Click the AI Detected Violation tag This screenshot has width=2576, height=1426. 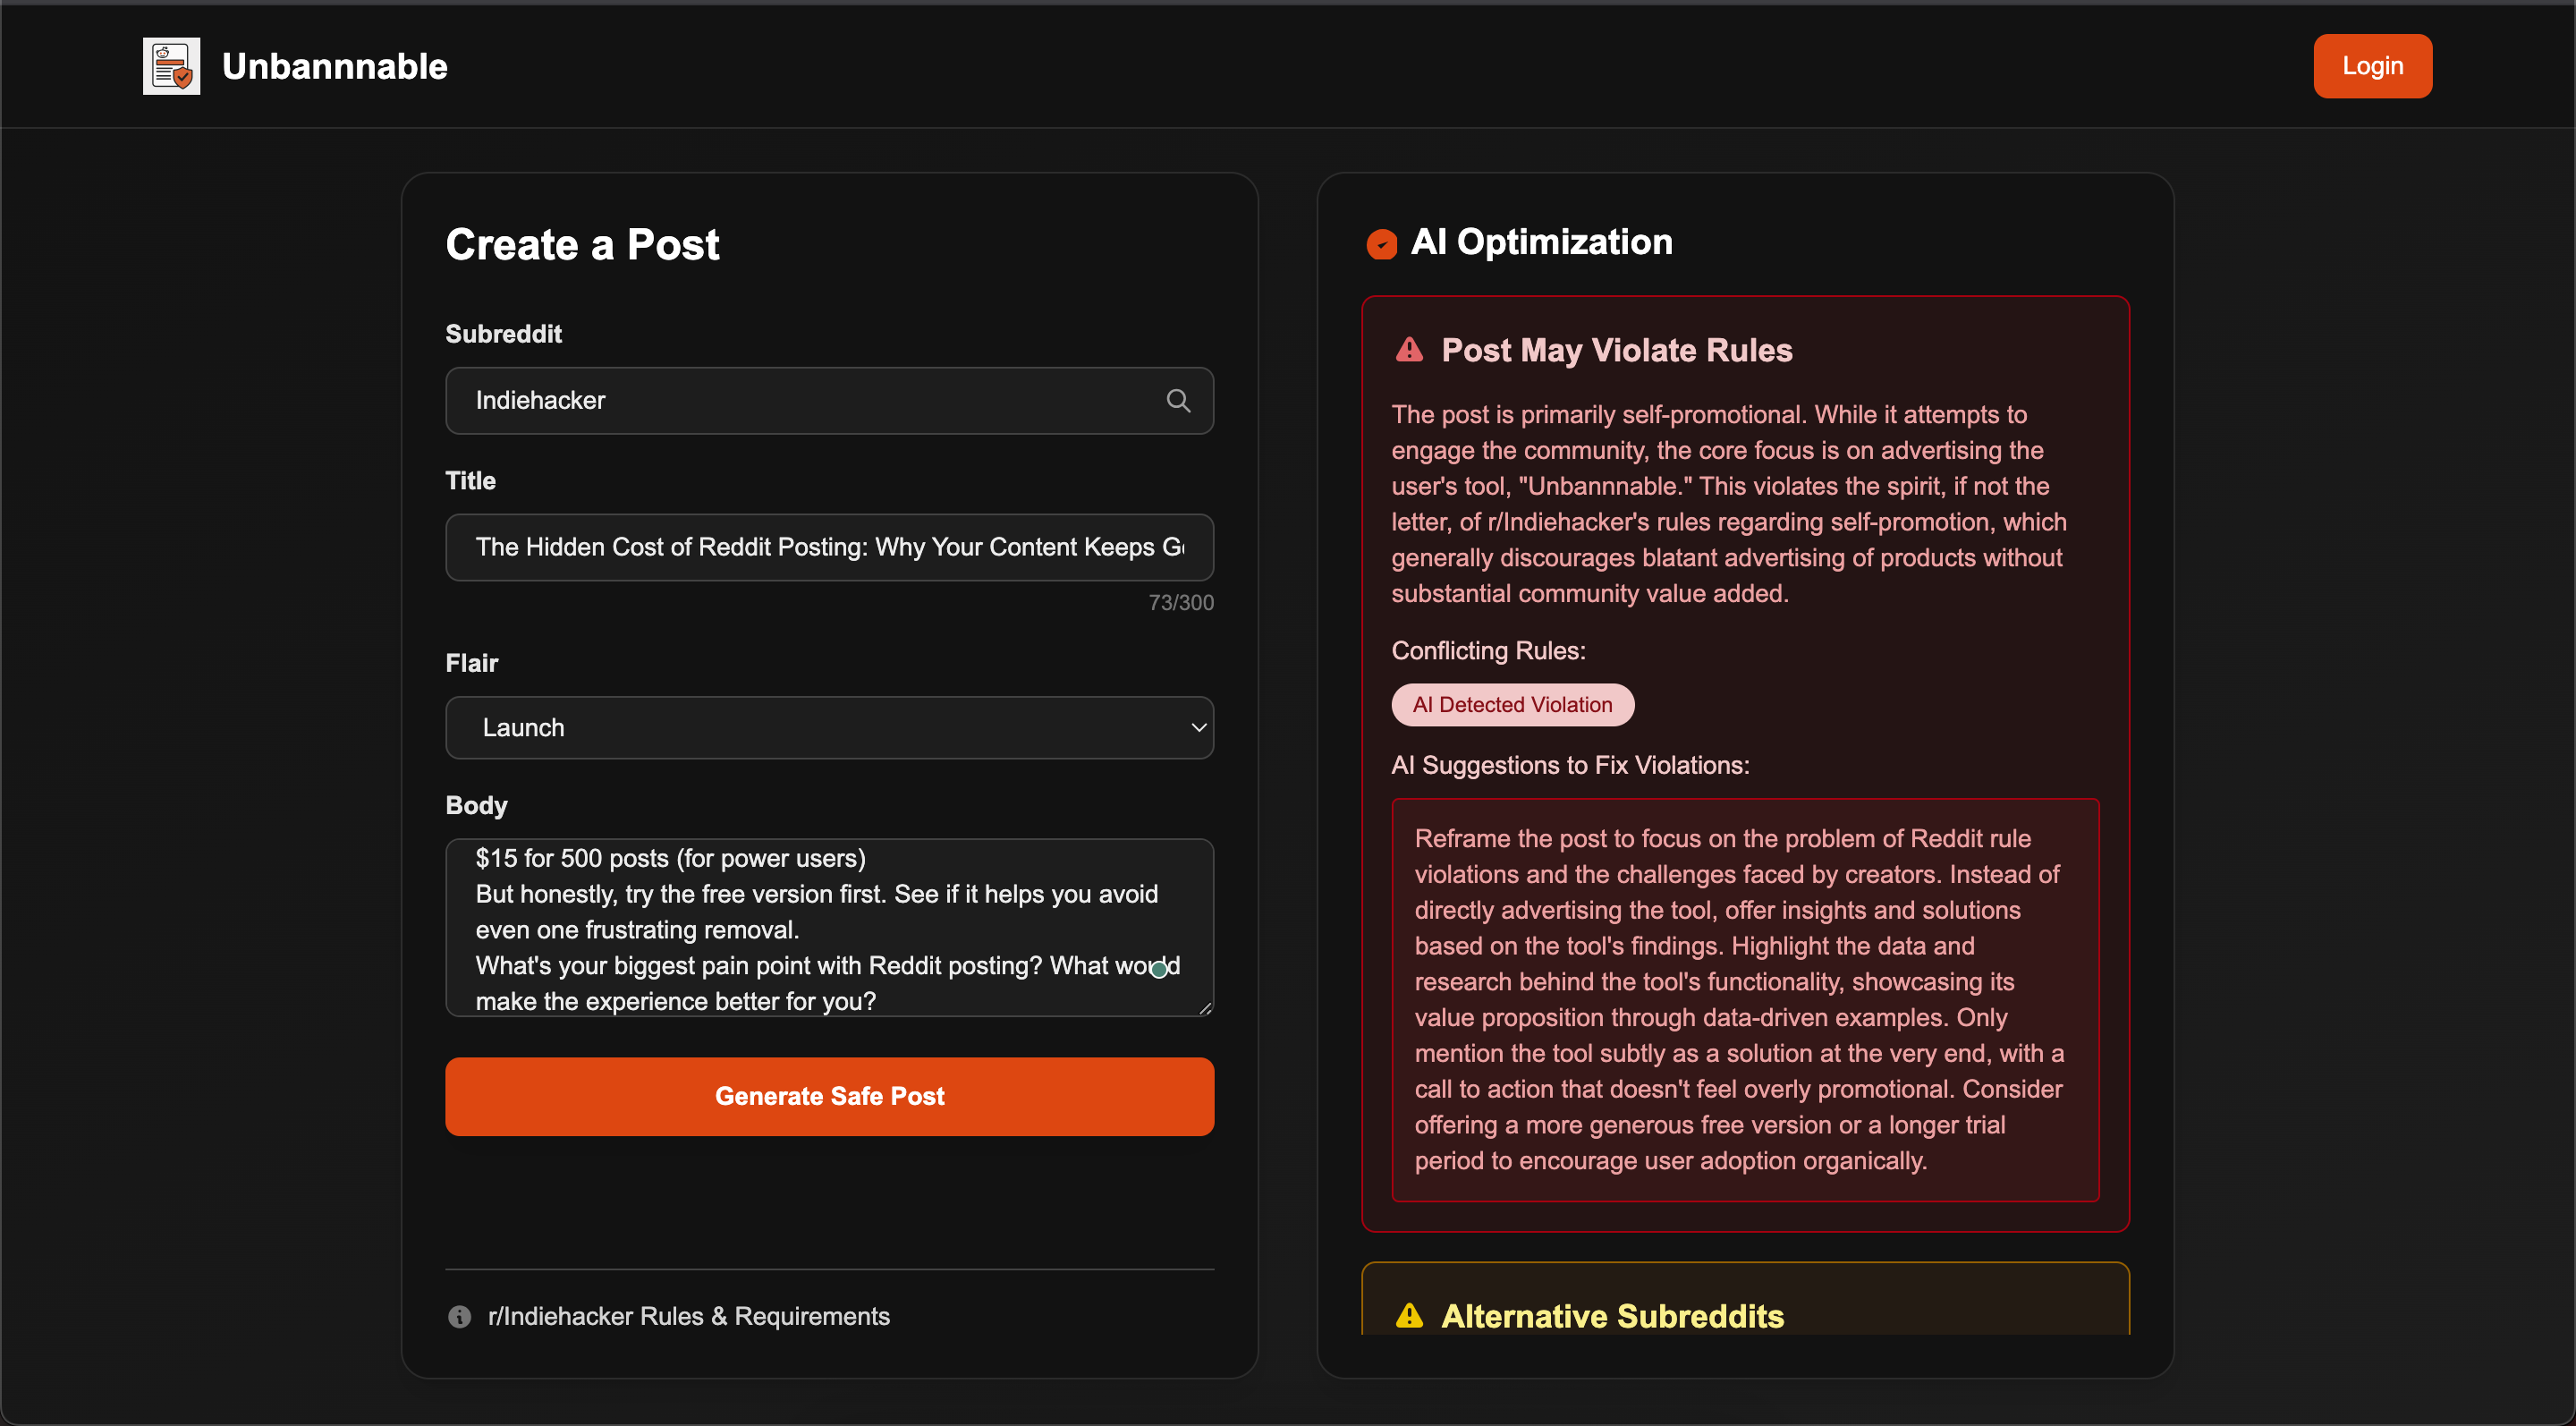[1512, 705]
